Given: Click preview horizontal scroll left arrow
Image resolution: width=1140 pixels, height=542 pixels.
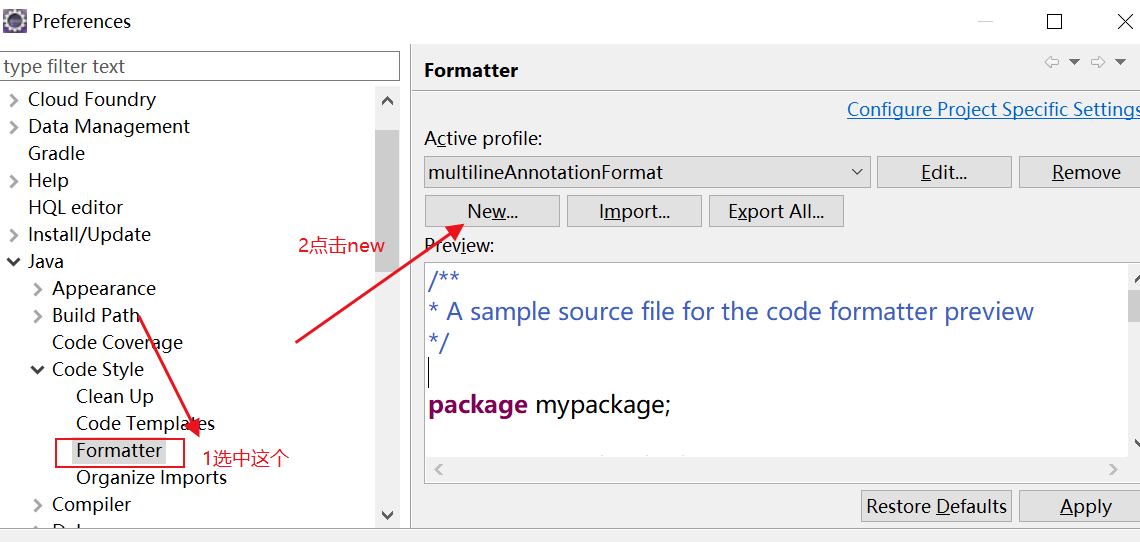Looking at the screenshot, I should point(438,469).
